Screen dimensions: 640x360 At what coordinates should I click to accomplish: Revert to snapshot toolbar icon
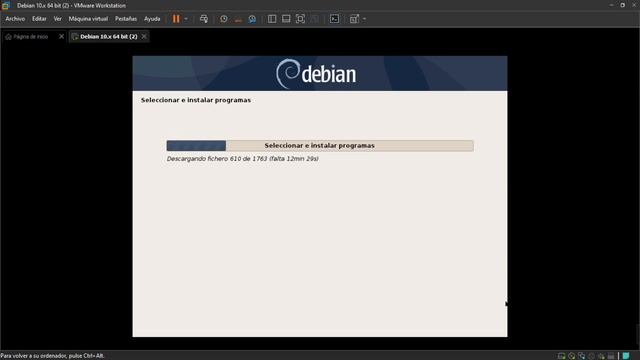tap(238, 19)
